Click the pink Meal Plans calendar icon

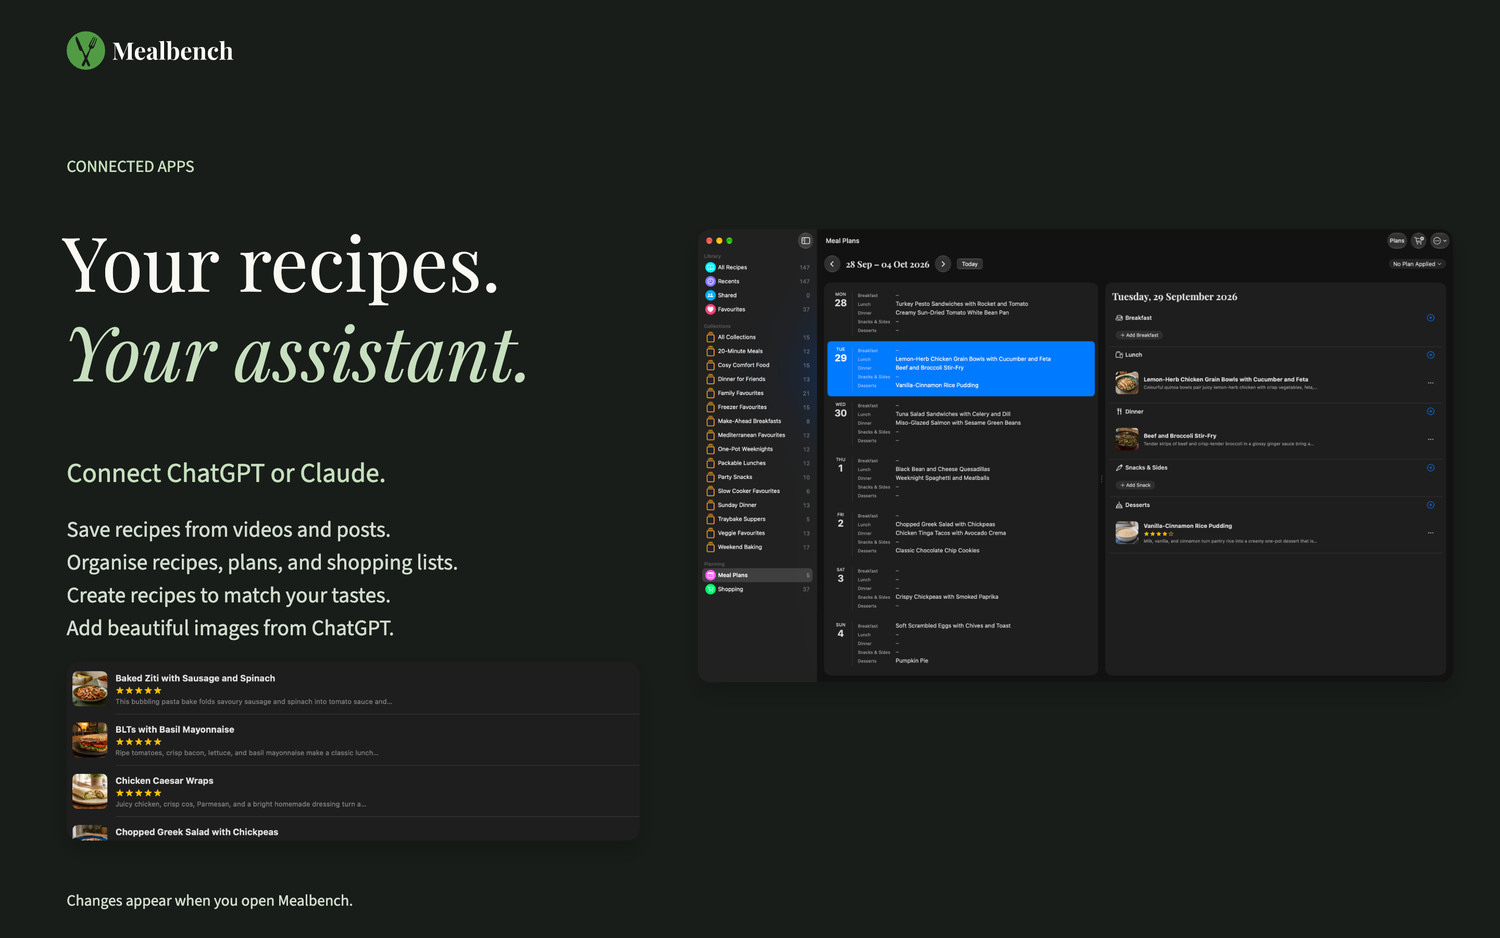point(710,575)
